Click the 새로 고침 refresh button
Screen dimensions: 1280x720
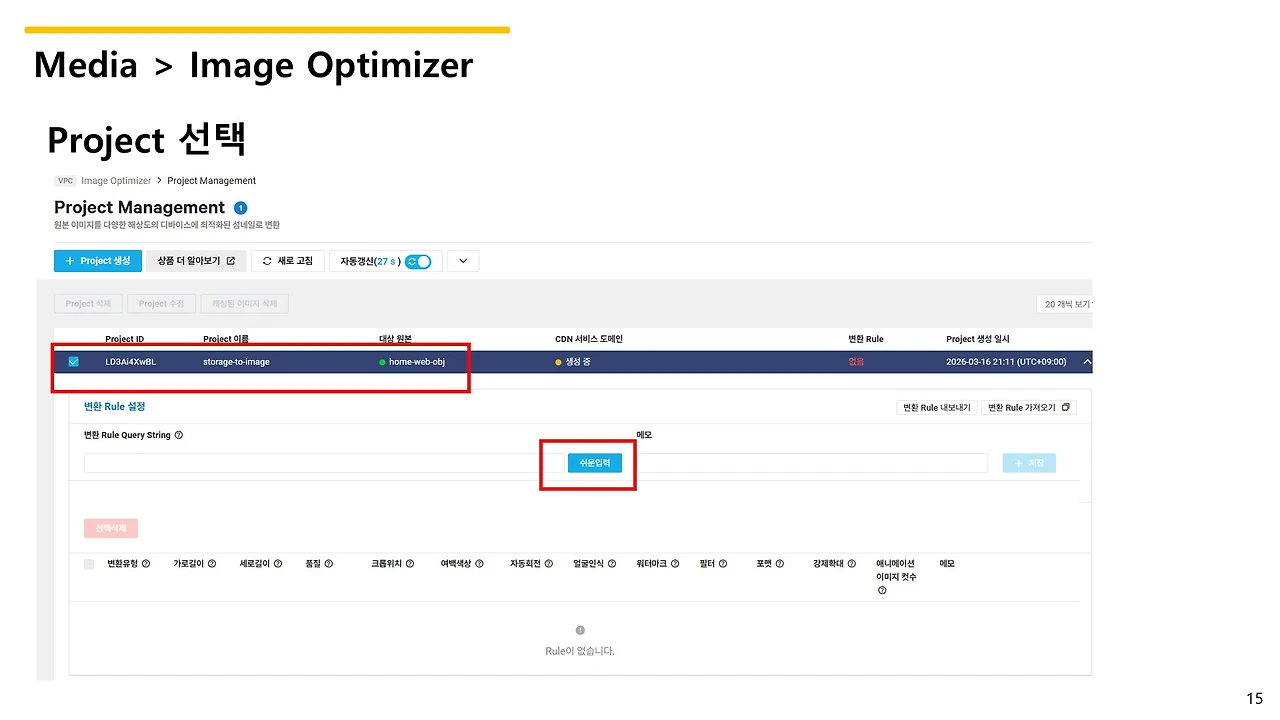[x=287, y=261]
